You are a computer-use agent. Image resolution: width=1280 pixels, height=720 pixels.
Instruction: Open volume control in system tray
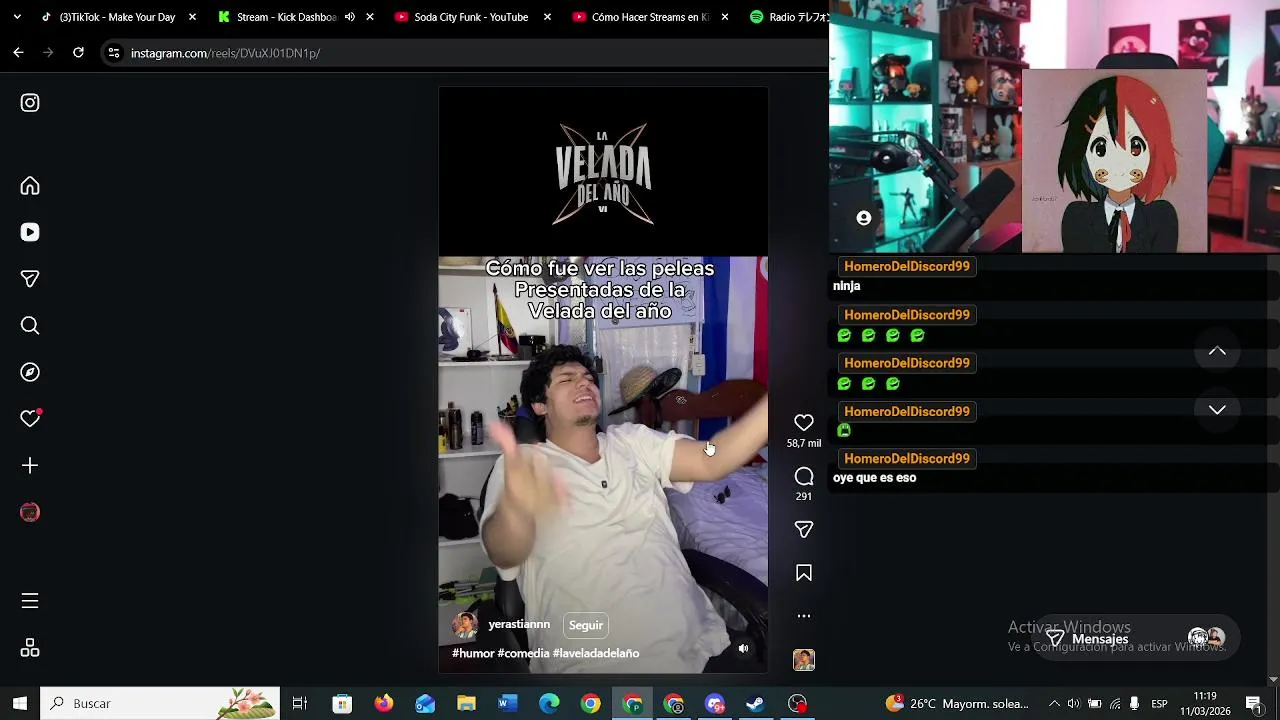1074,703
